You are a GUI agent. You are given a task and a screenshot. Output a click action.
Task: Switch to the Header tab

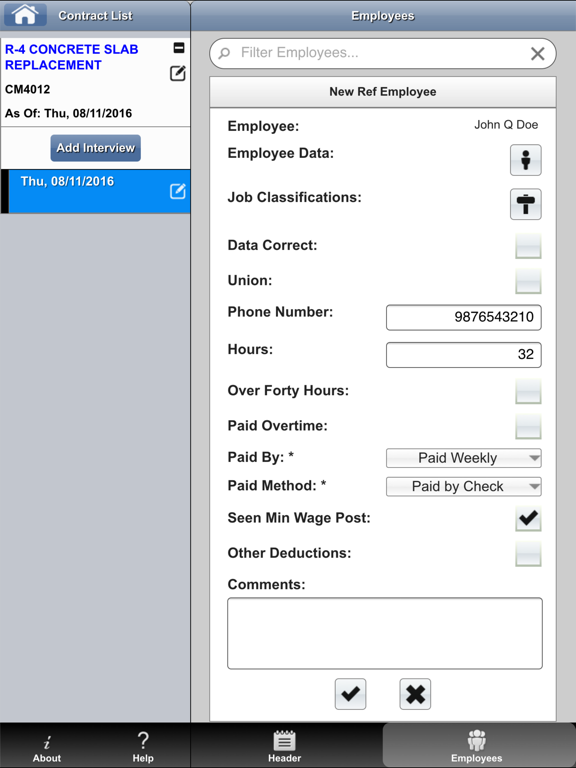(285, 746)
